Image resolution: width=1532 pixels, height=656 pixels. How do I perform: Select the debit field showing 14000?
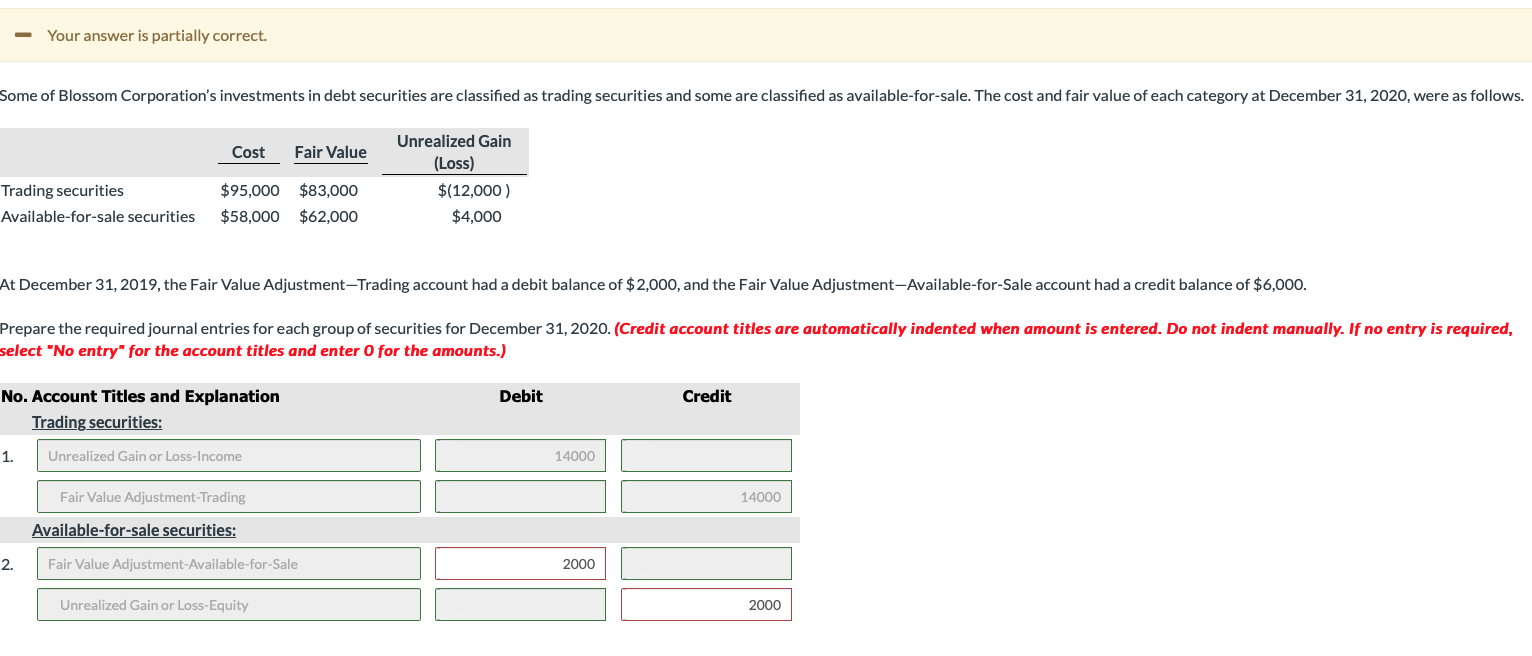[519, 455]
